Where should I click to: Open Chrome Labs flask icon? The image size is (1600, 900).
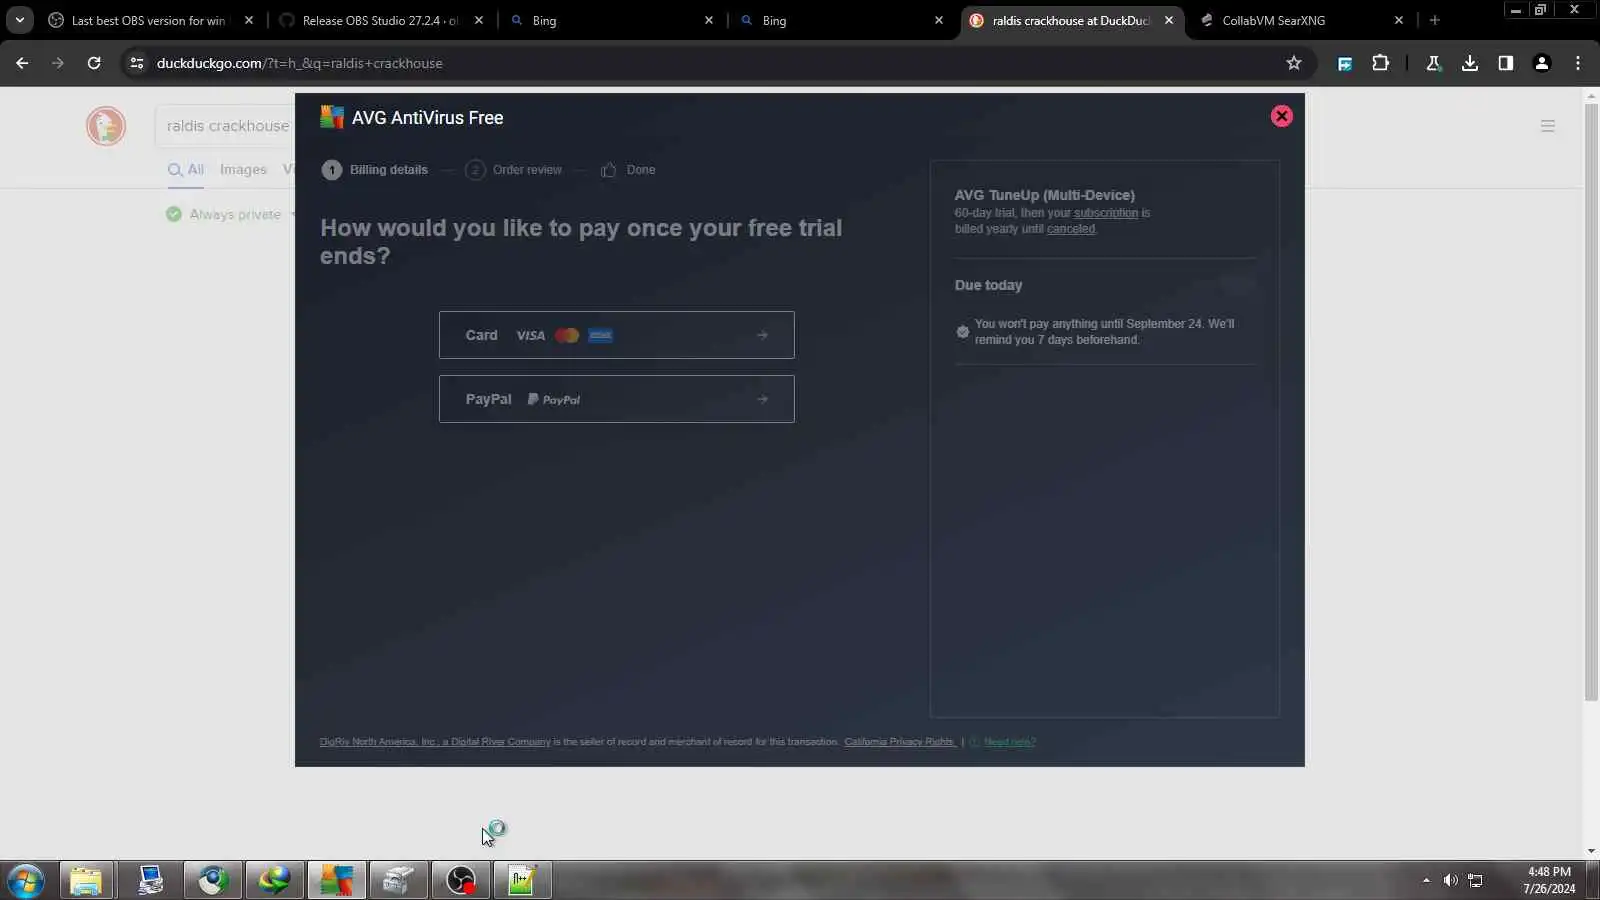[x=1433, y=63]
